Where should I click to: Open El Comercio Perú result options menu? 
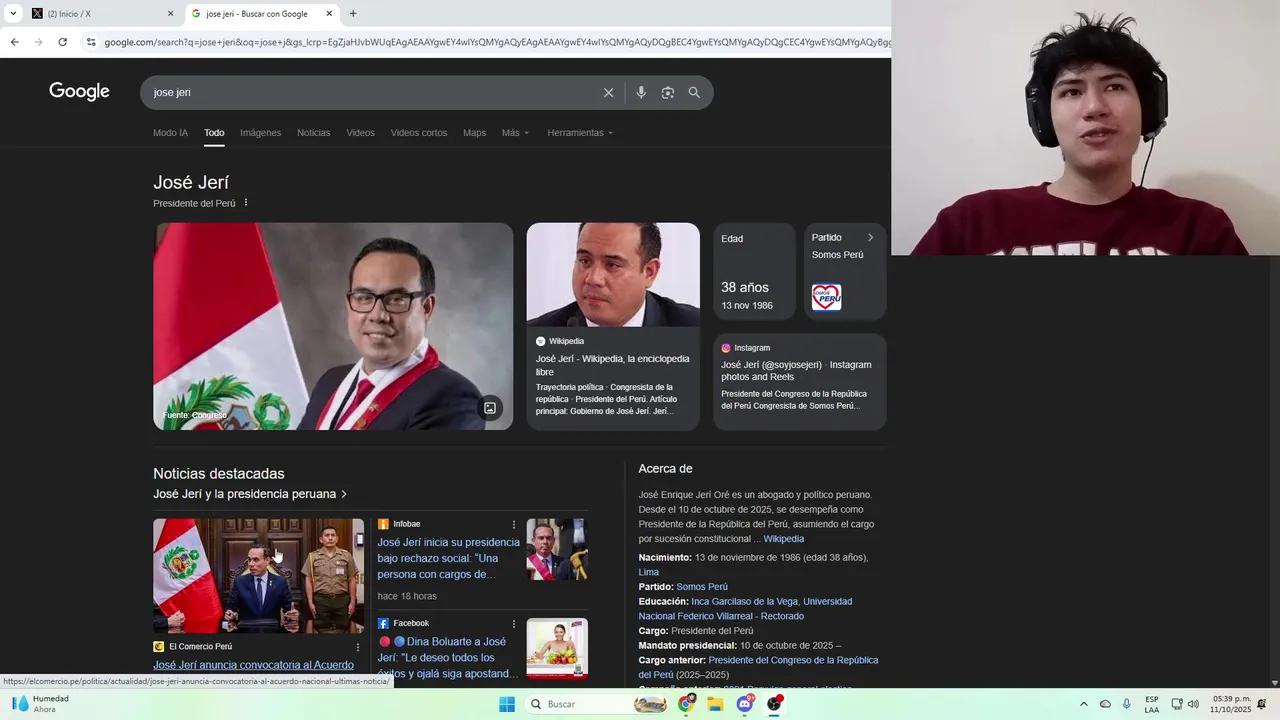tap(358, 647)
